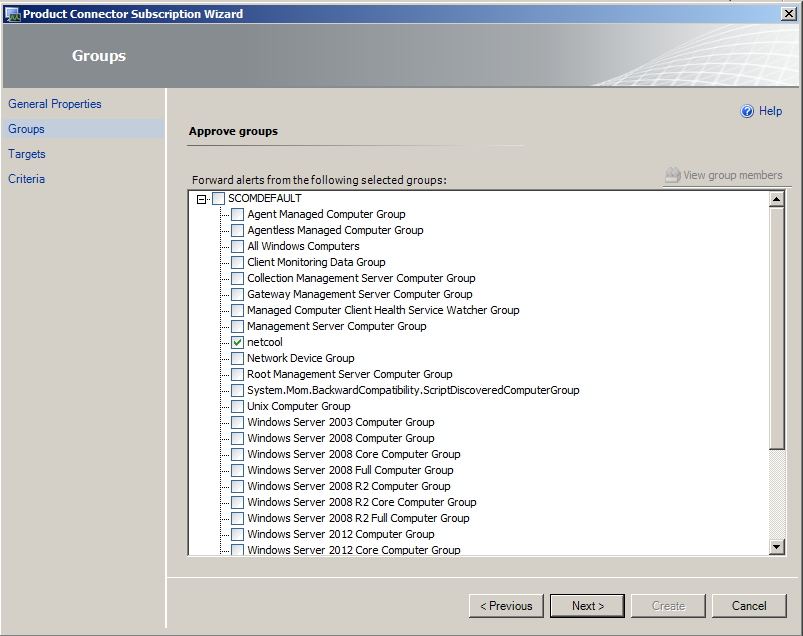
Task: Click the Previous button
Action: [x=506, y=606]
